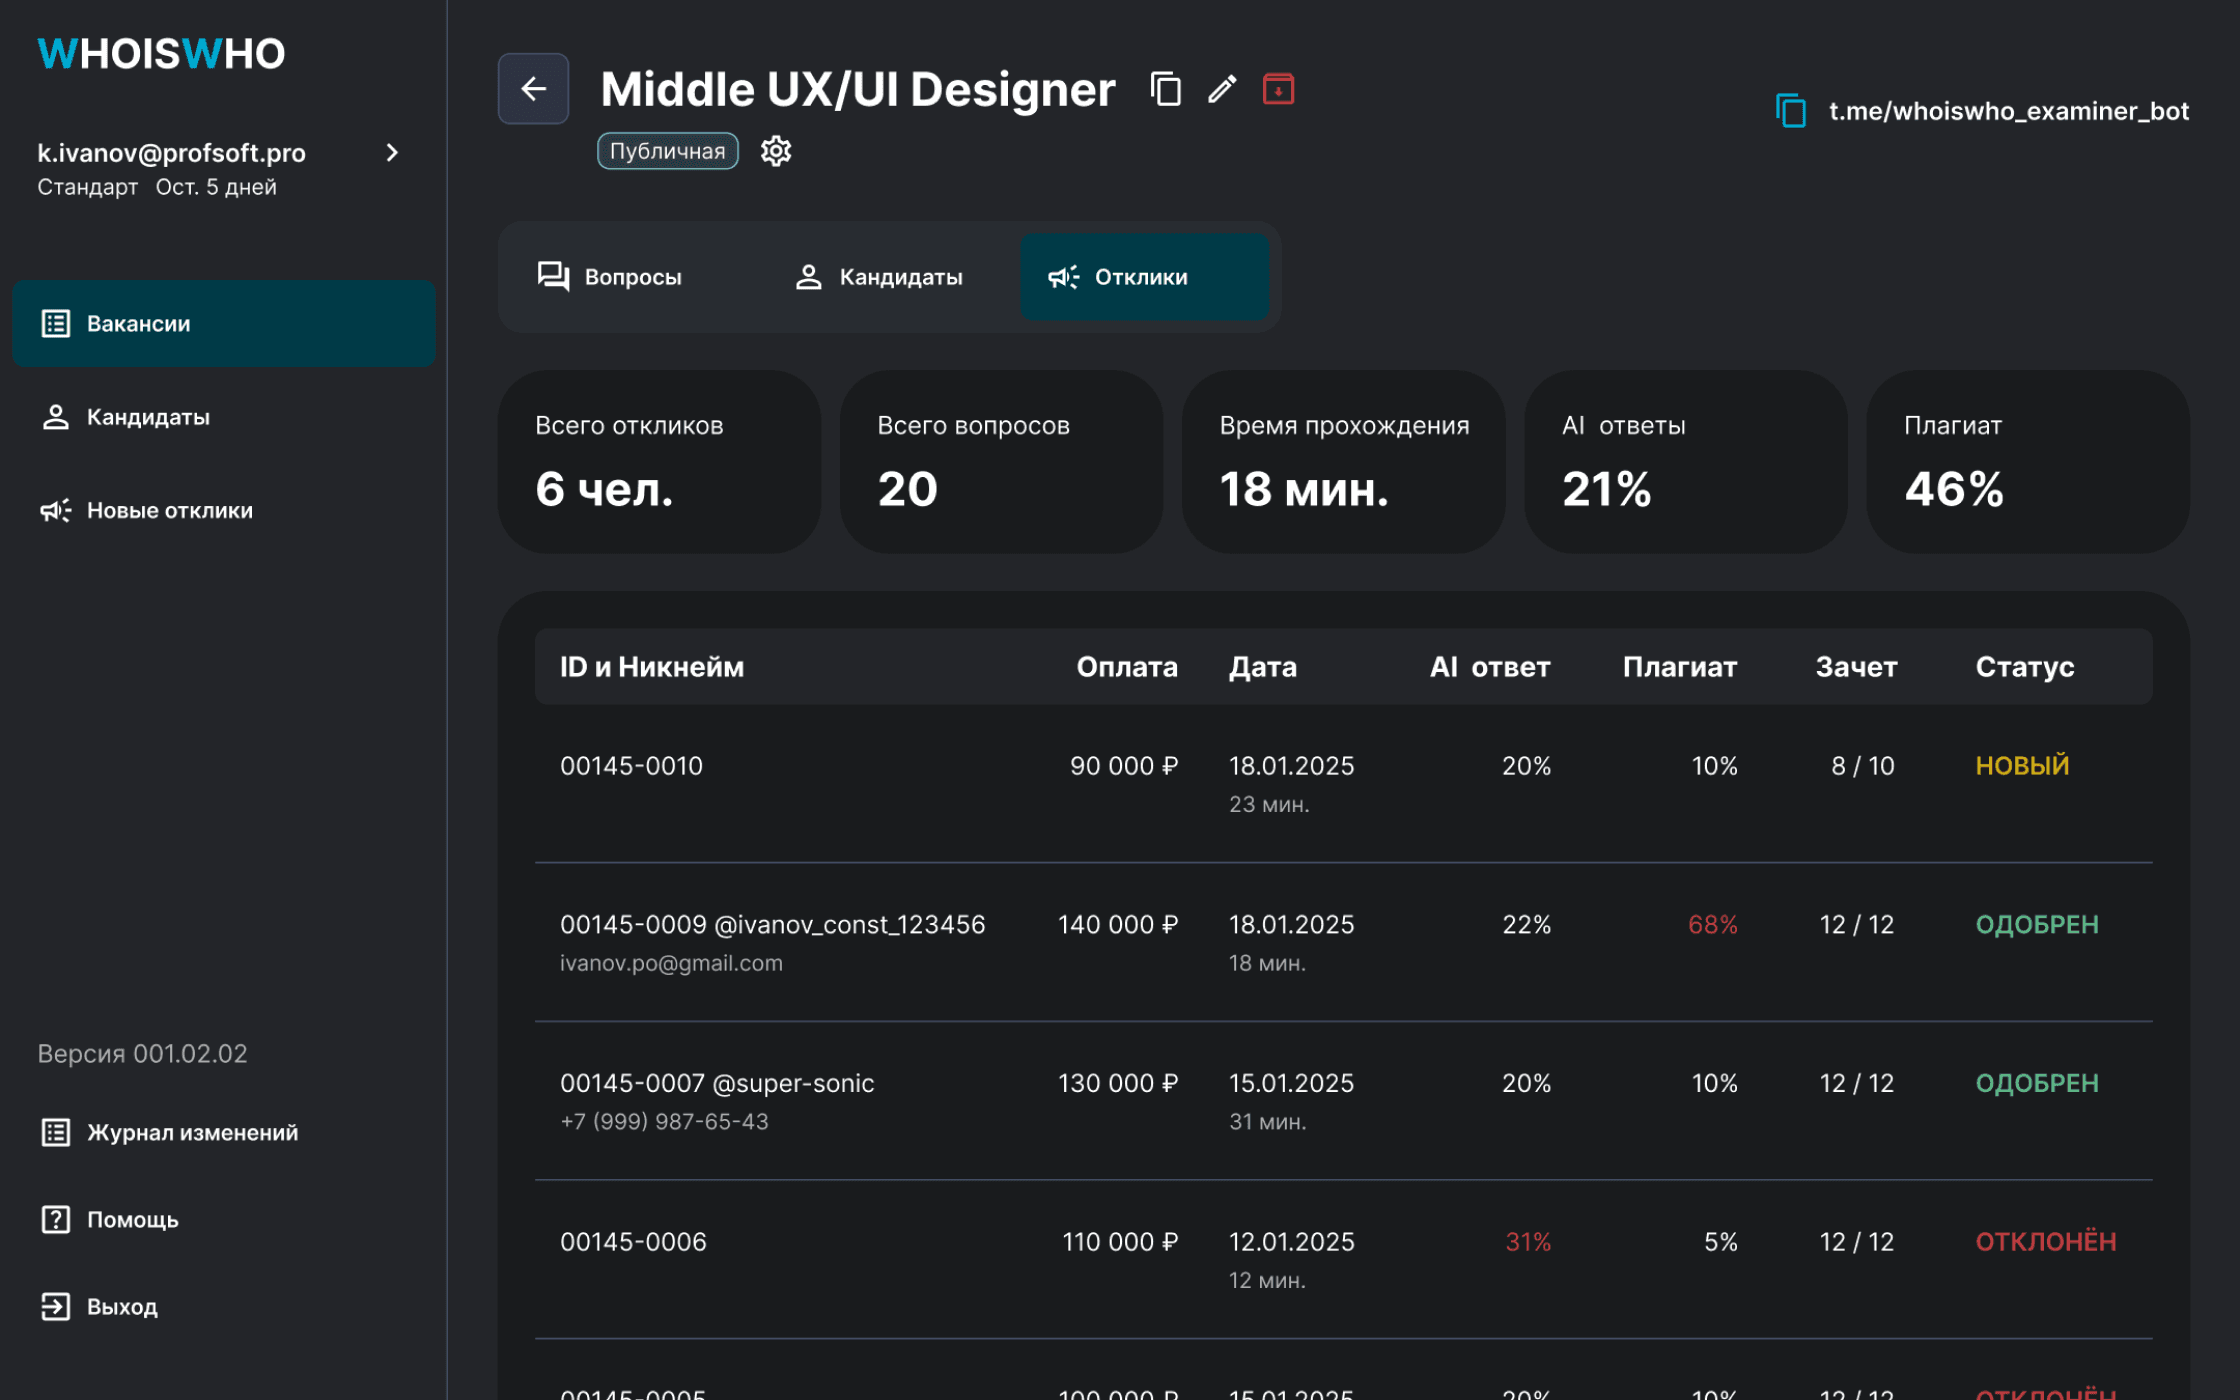
Task: Sort by Зачет column header
Action: coord(1856,667)
